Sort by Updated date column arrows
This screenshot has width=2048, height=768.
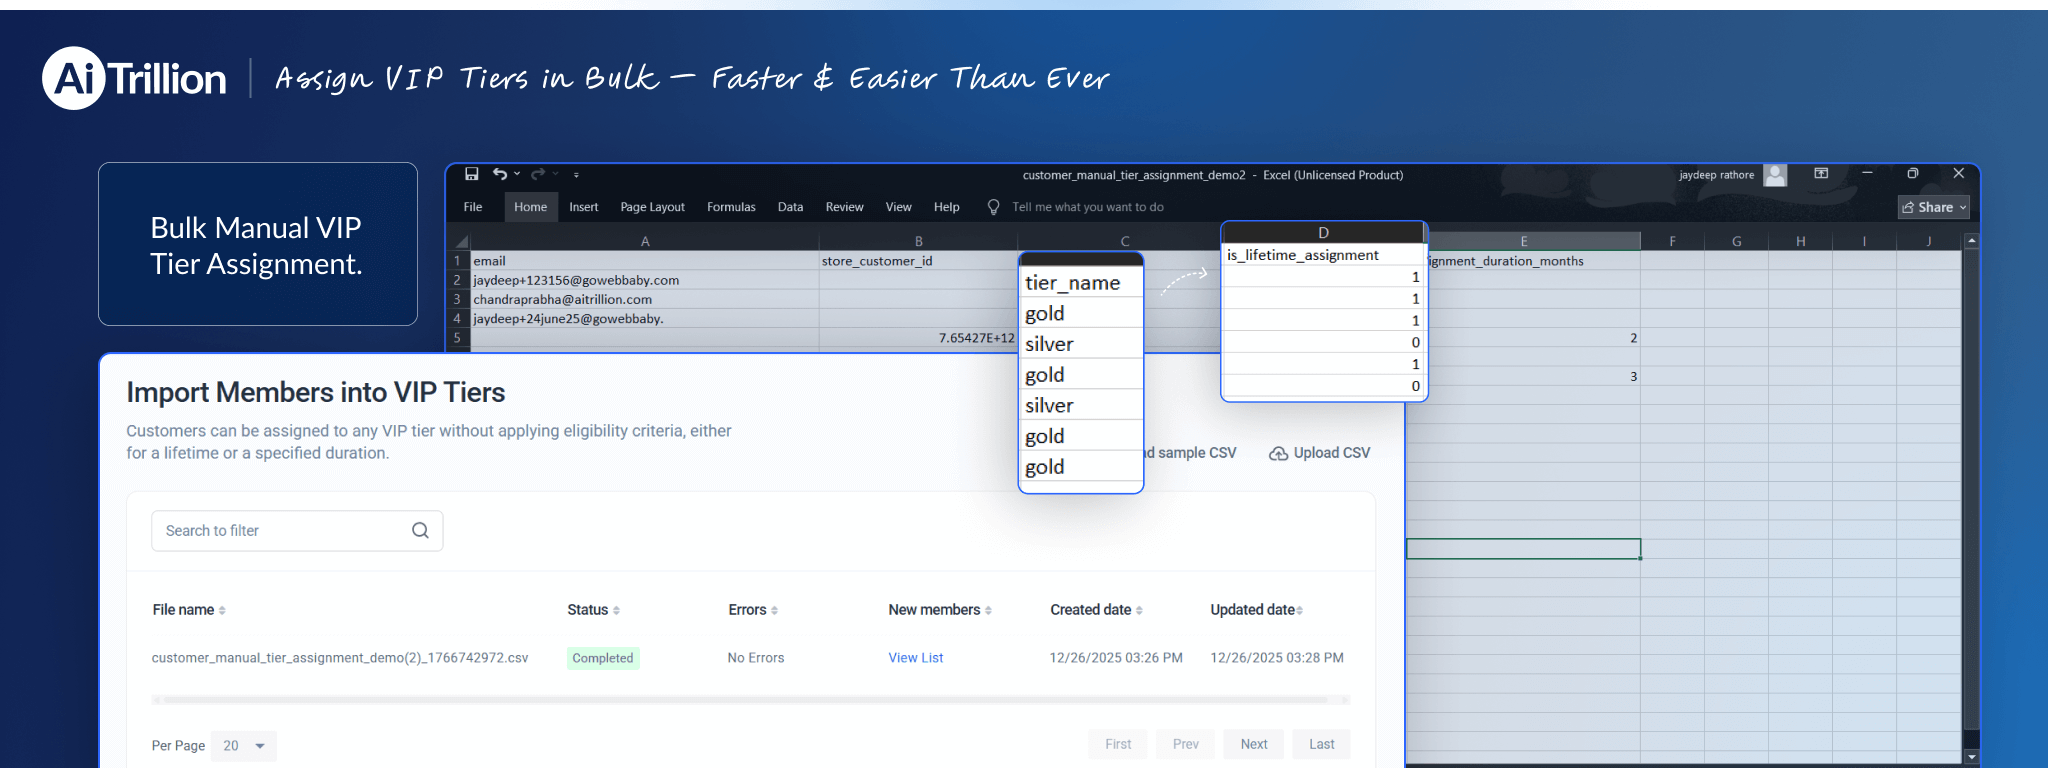coord(1299,610)
